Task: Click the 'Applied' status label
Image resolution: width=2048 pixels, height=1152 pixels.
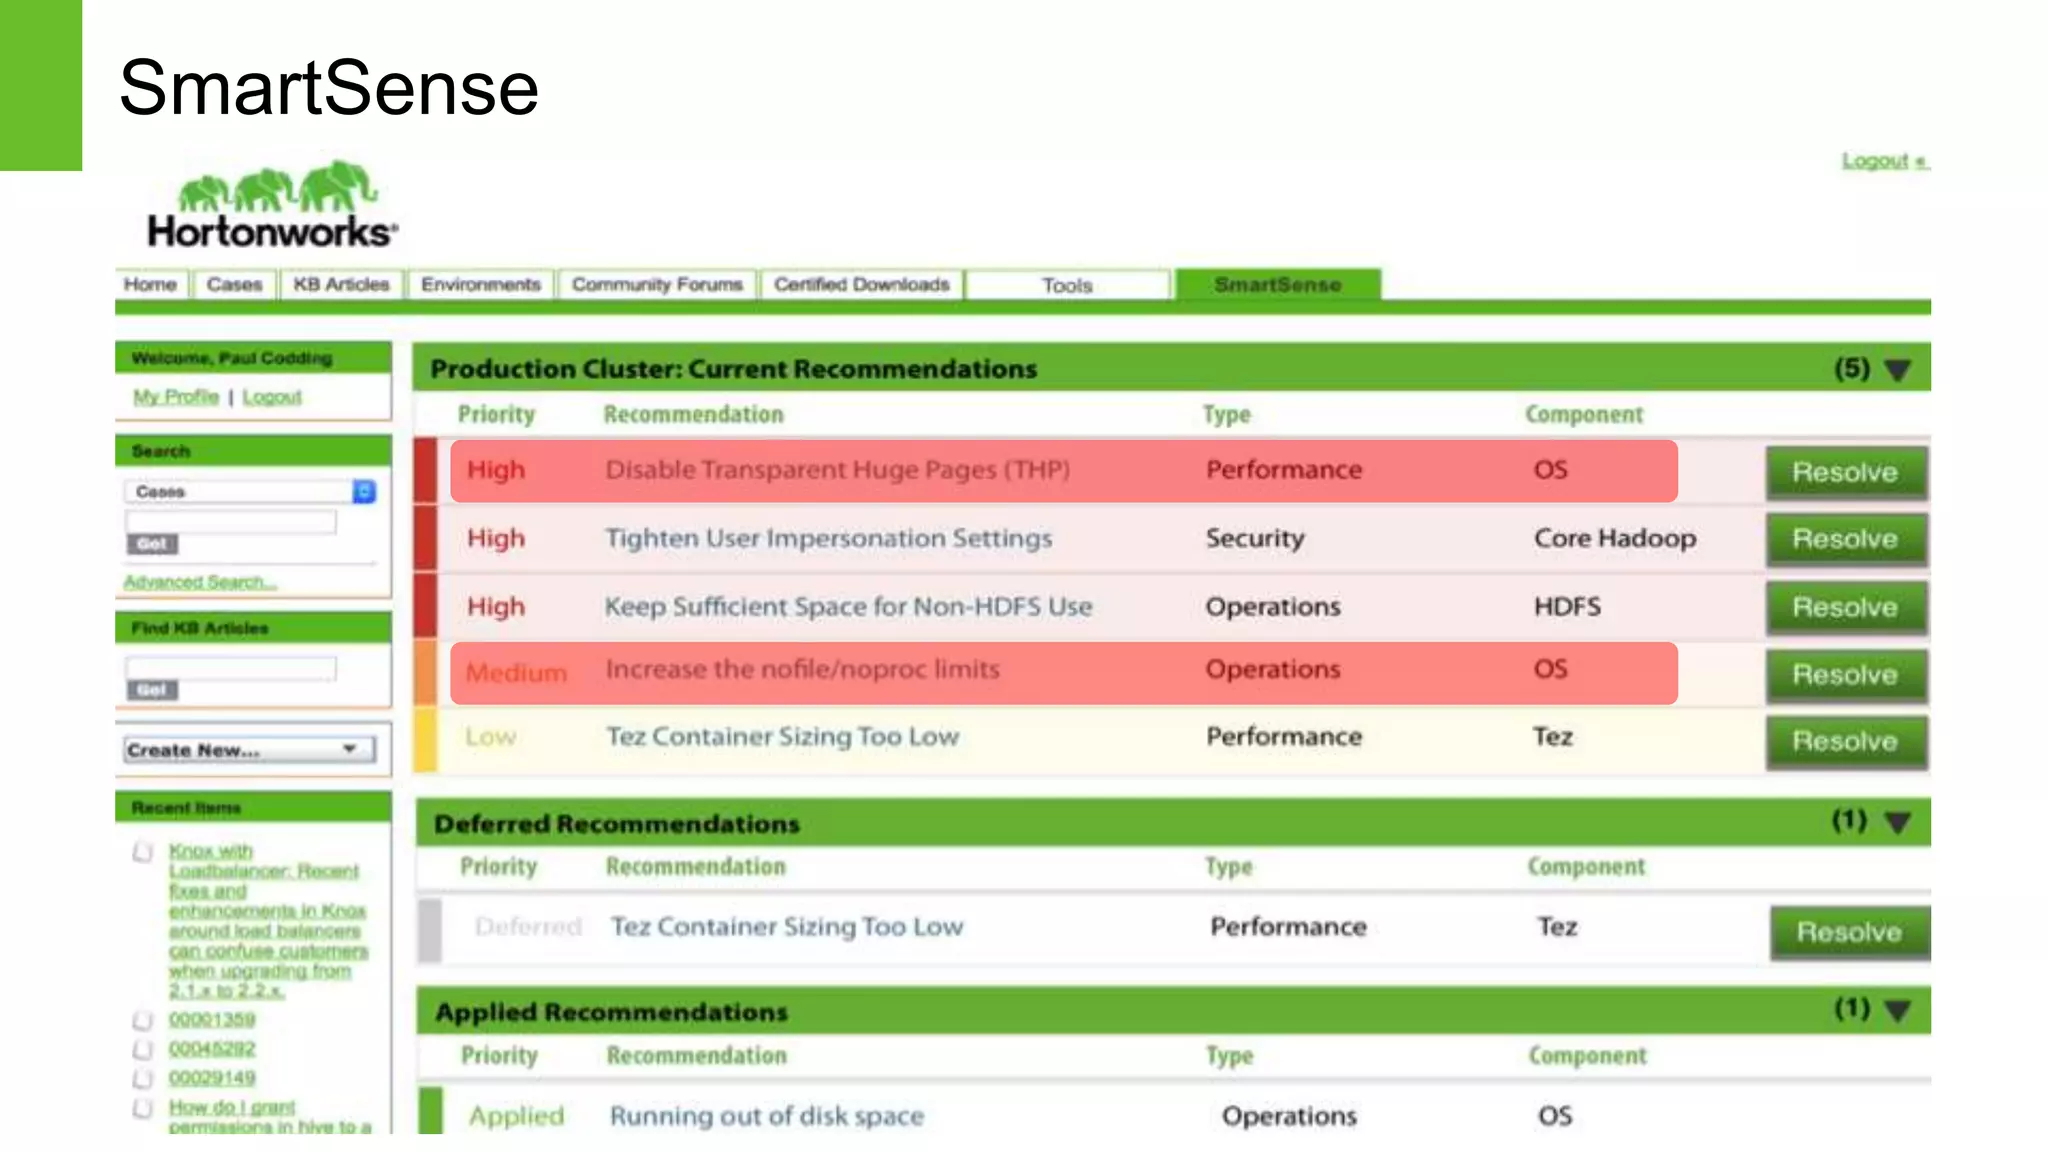Action: pos(516,1116)
